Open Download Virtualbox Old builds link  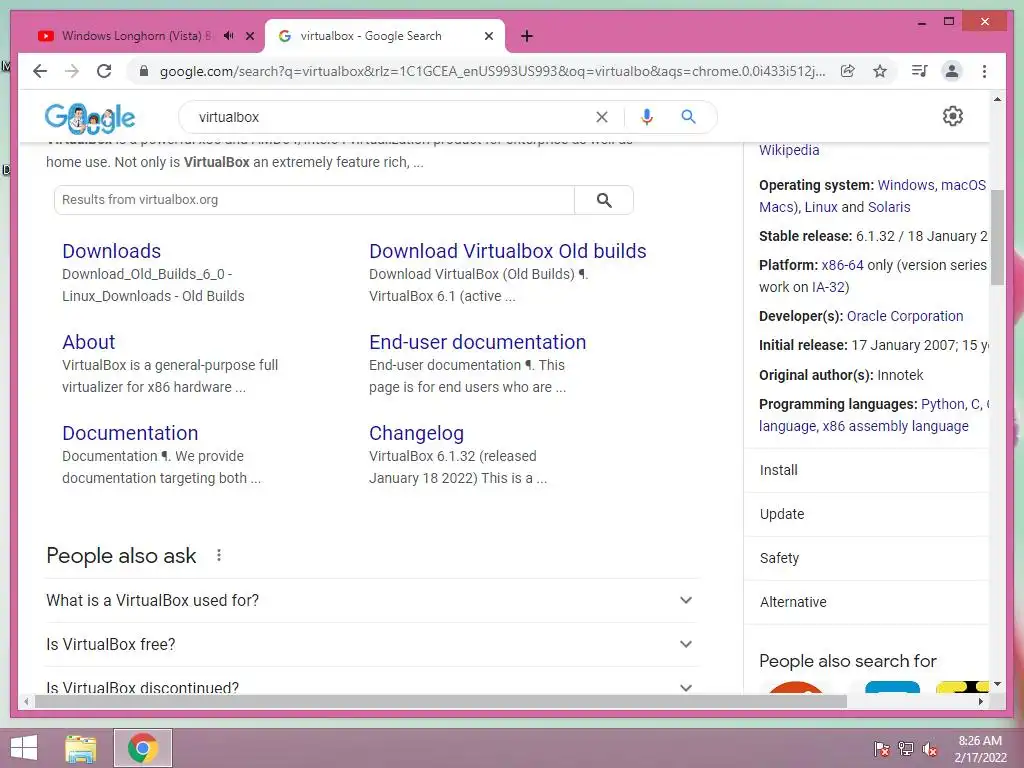coord(507,251)
